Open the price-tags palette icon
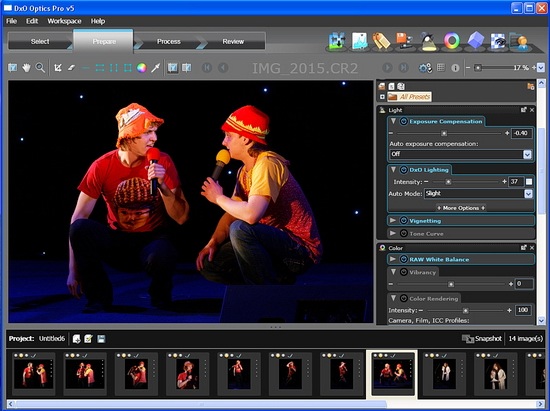The image size is (550, 411). click(x=381, y=41)
